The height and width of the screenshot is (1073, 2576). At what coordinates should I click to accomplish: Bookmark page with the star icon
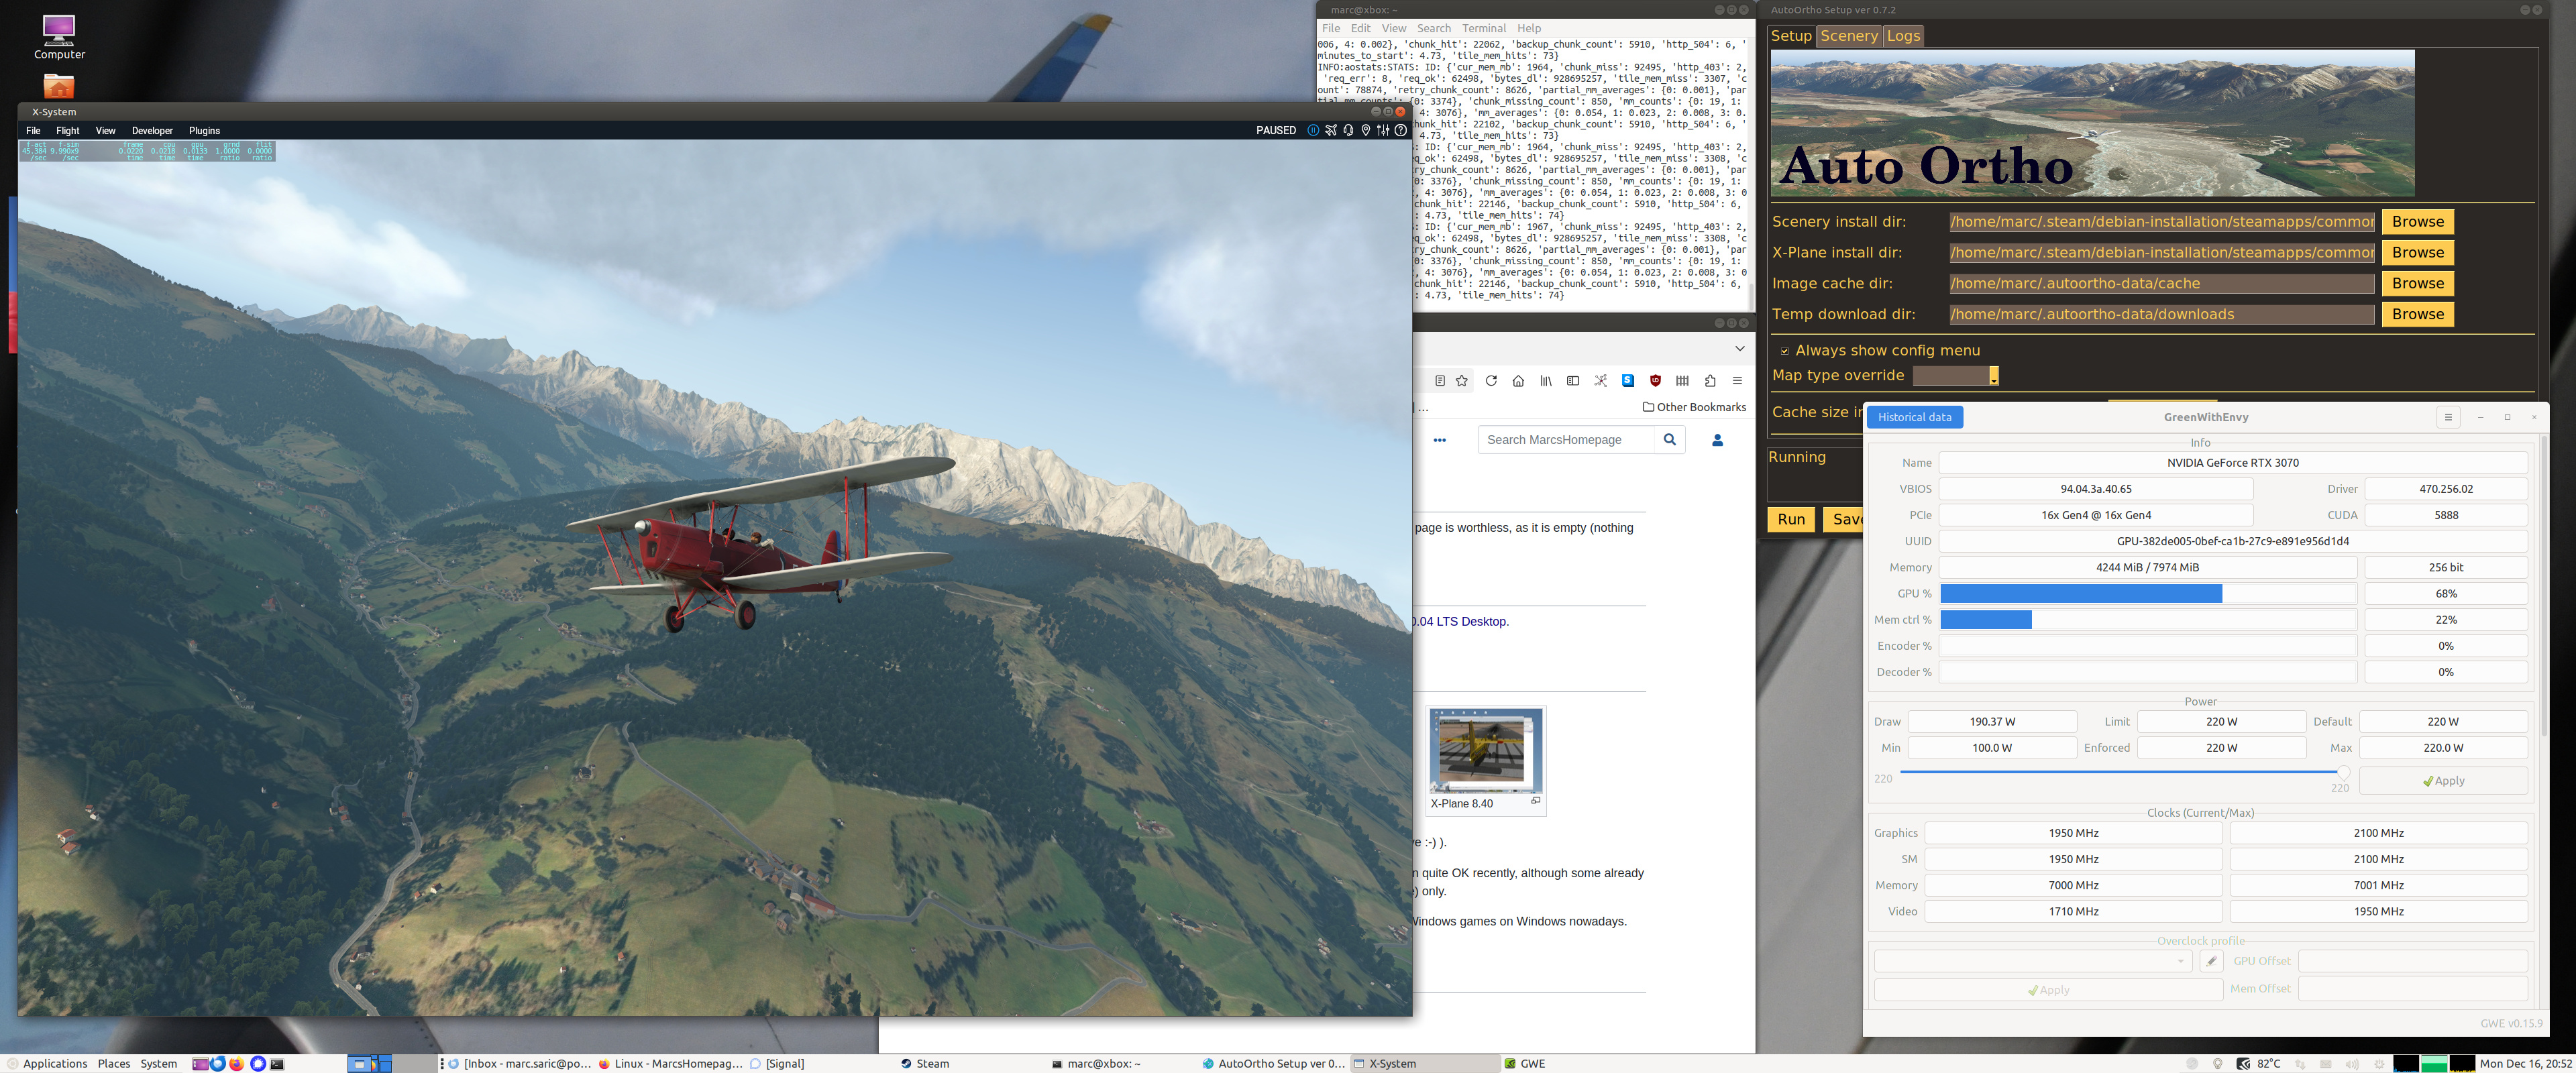(1462, 381)
